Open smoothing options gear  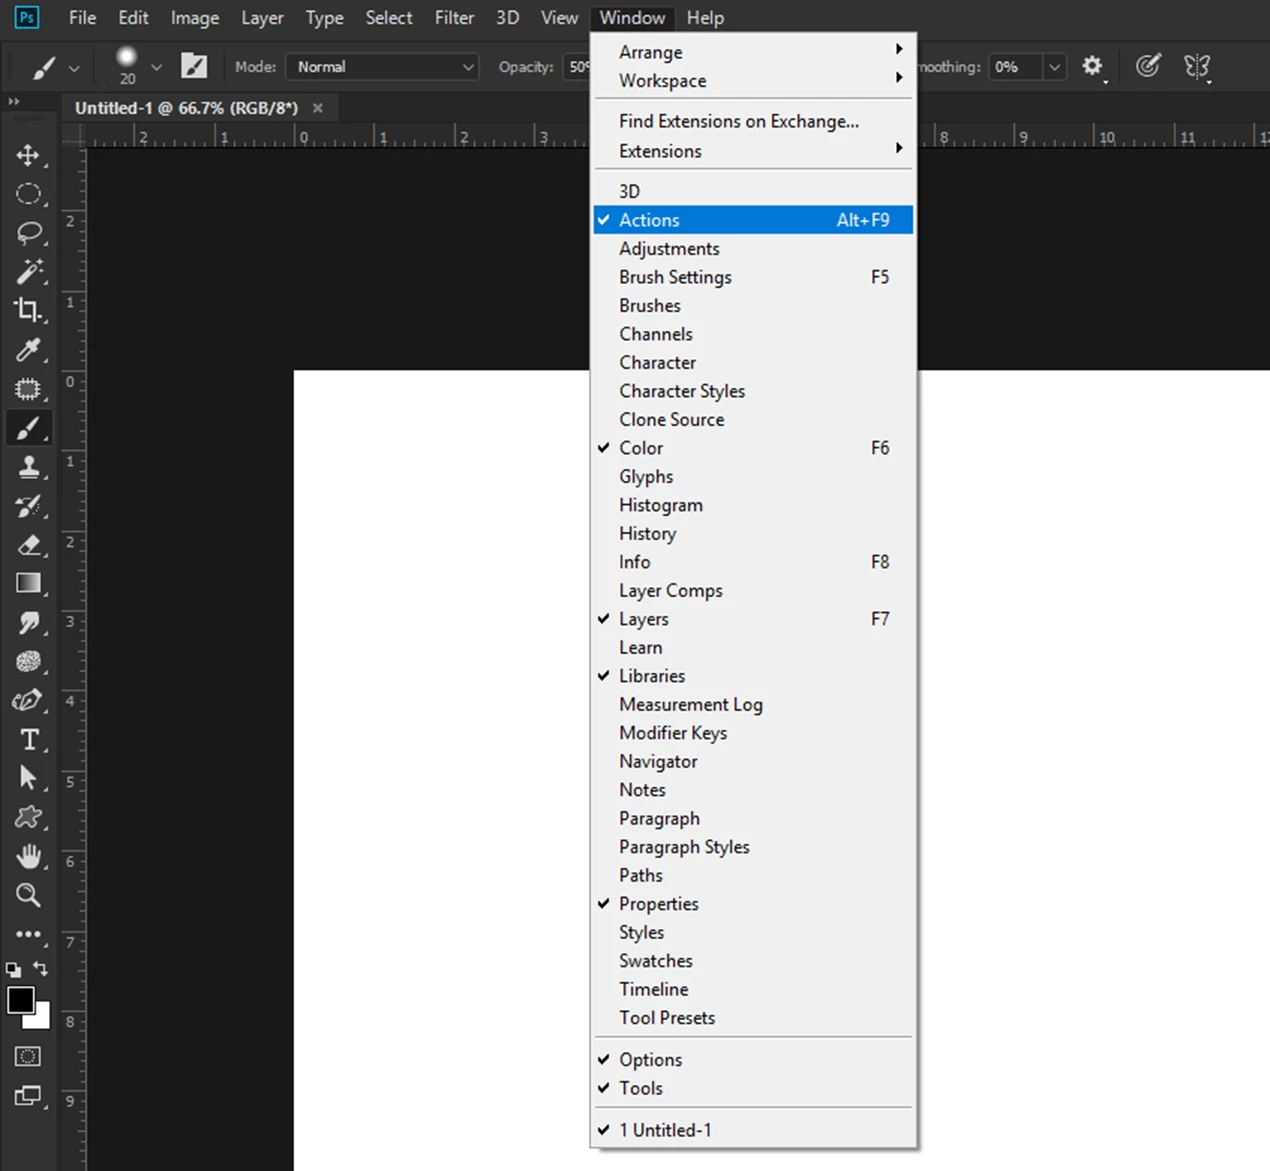pos(1092,66)
